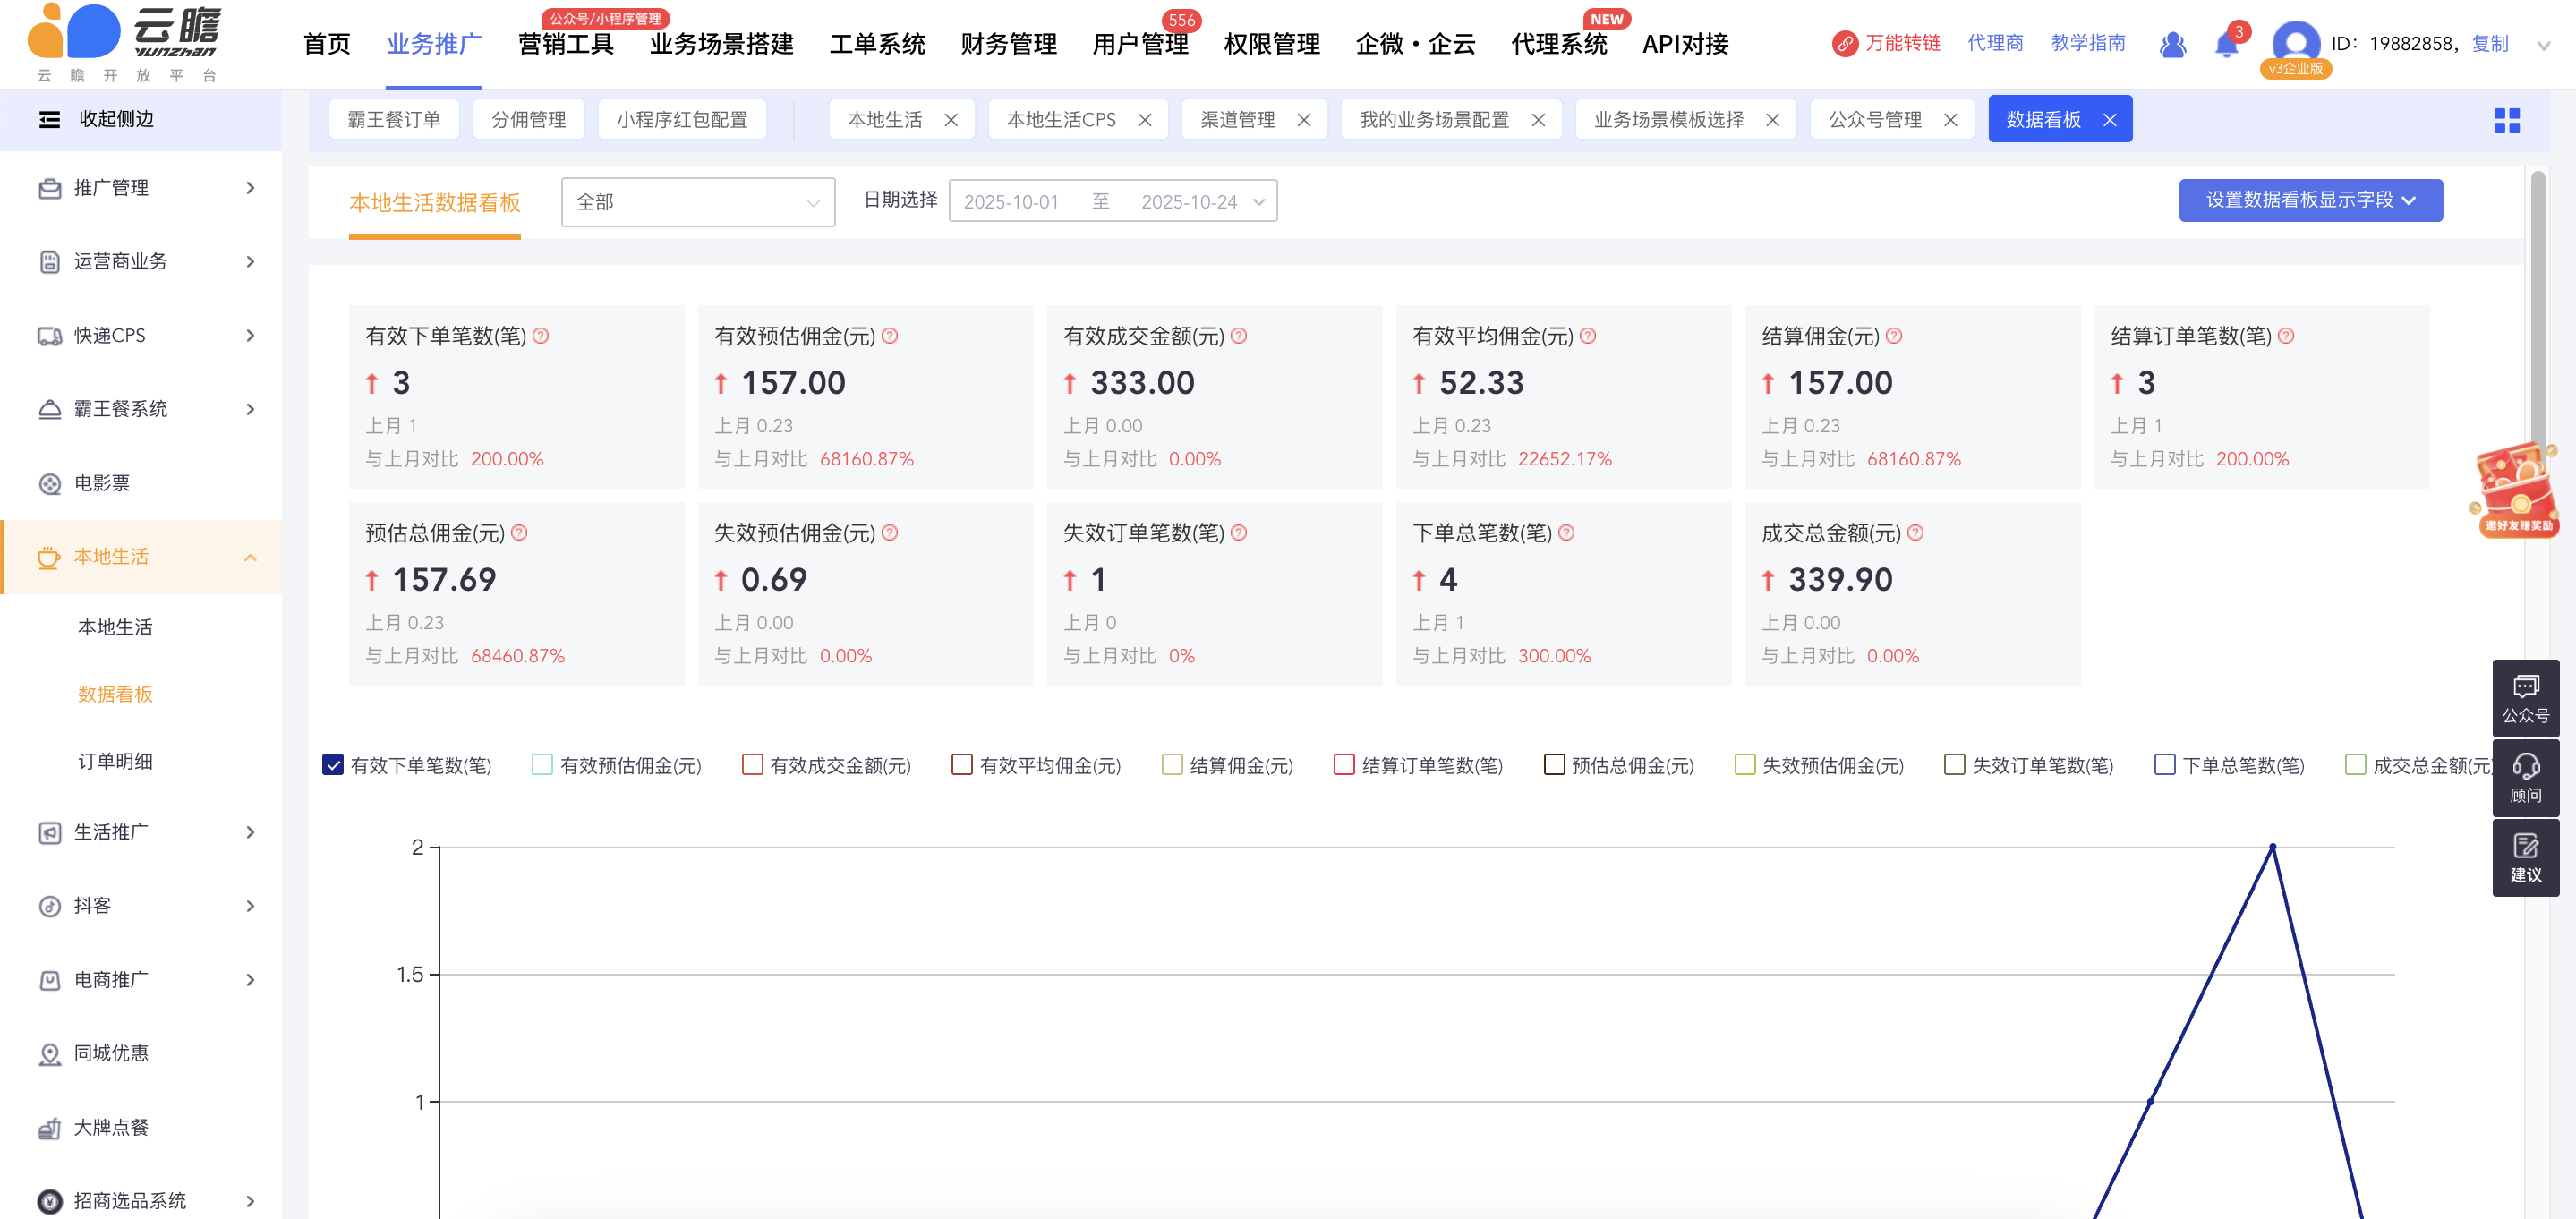Open the 顾问 headset icon
Image resolution: width=2576 pixels, height=1219 pixels.
2525,778
